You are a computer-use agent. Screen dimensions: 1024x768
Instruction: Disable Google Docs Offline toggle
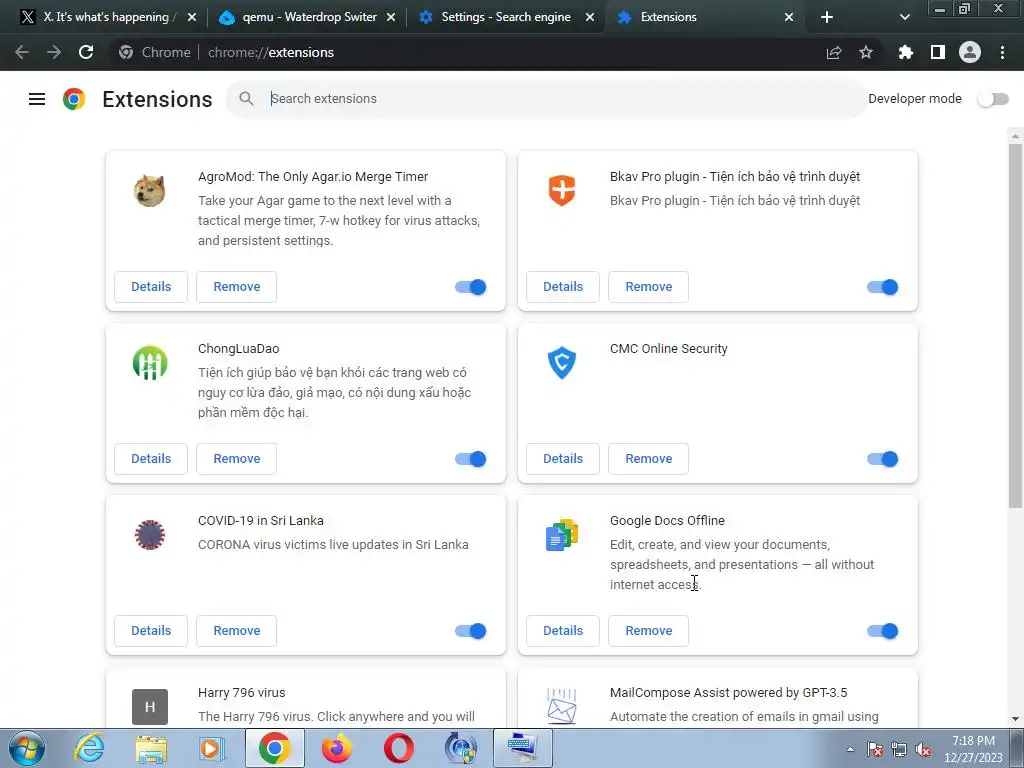coord(882,631)
